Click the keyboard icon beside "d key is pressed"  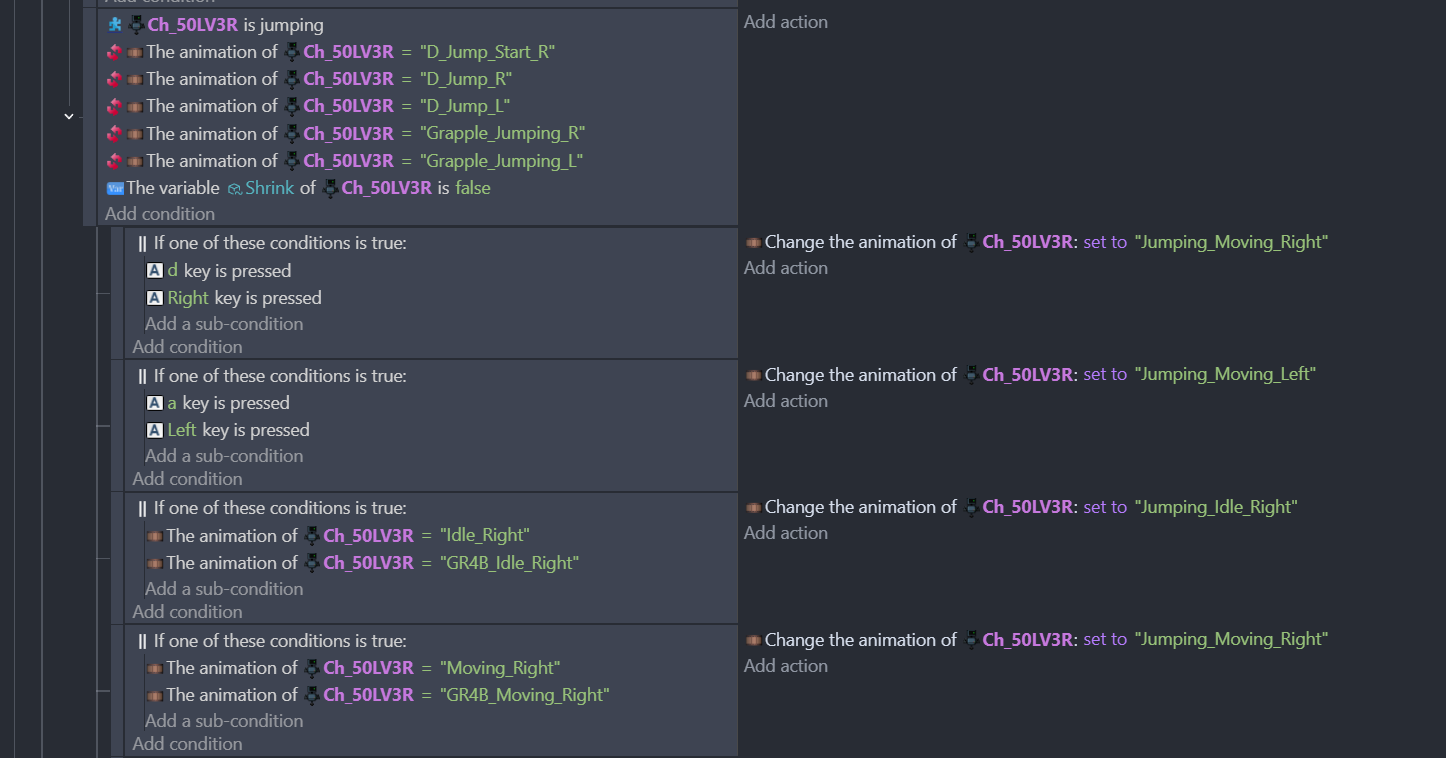[154, 271]
